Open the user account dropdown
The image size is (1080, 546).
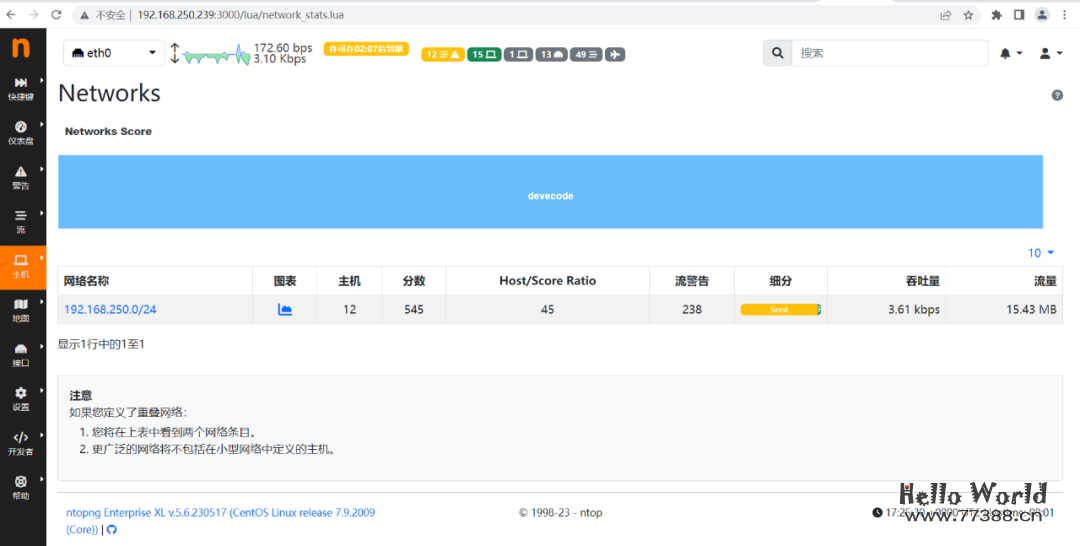click(x=1050, y=53)
